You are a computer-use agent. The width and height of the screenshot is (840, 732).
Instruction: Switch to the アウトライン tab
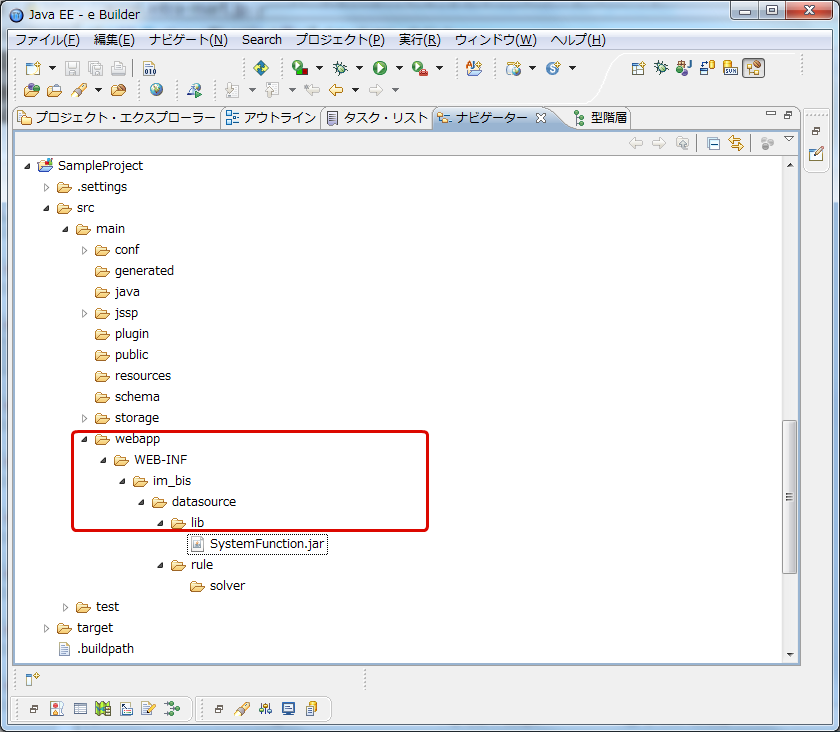coord(270,118)
